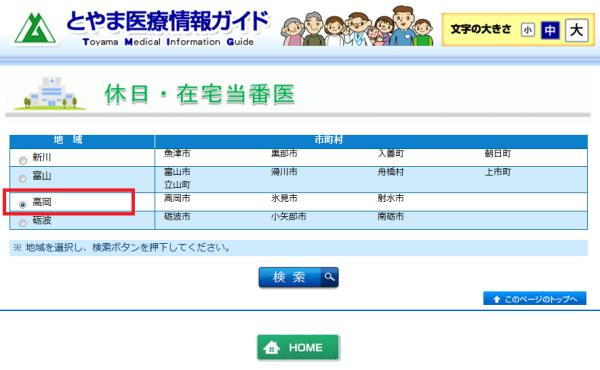Image resolution: width=600 pixels, height=370 pixels.
Task: Select the 富山 region radio button
Action: tap(23, 178)
